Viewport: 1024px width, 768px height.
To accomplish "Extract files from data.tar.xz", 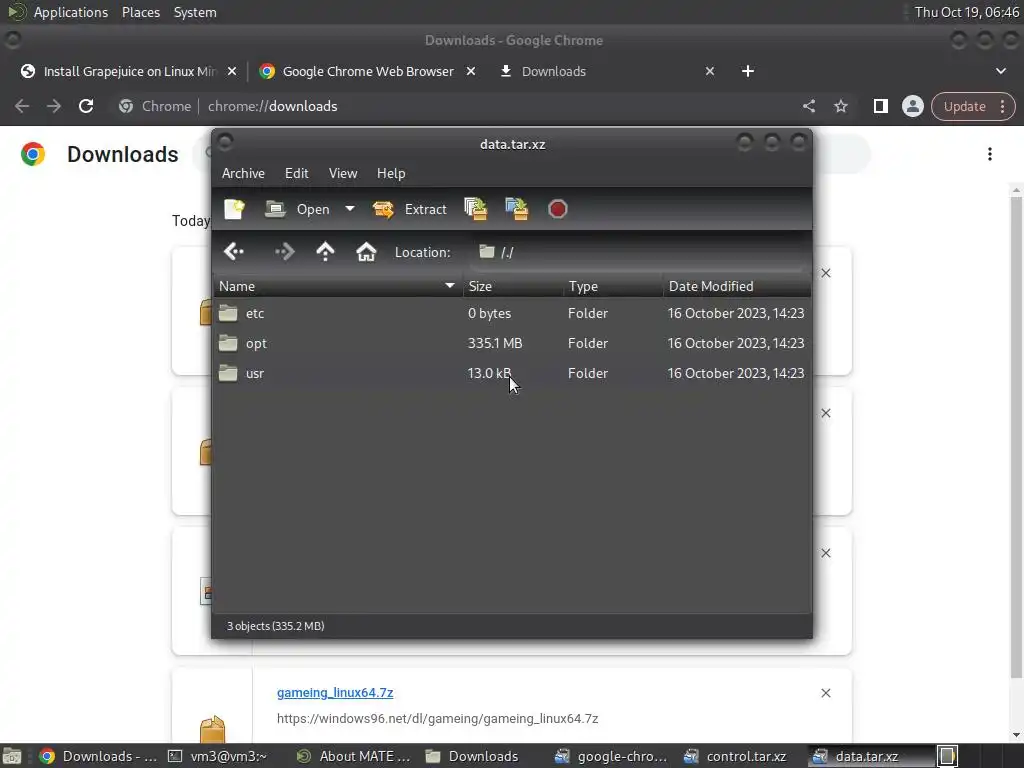I will tap(409, 209).
